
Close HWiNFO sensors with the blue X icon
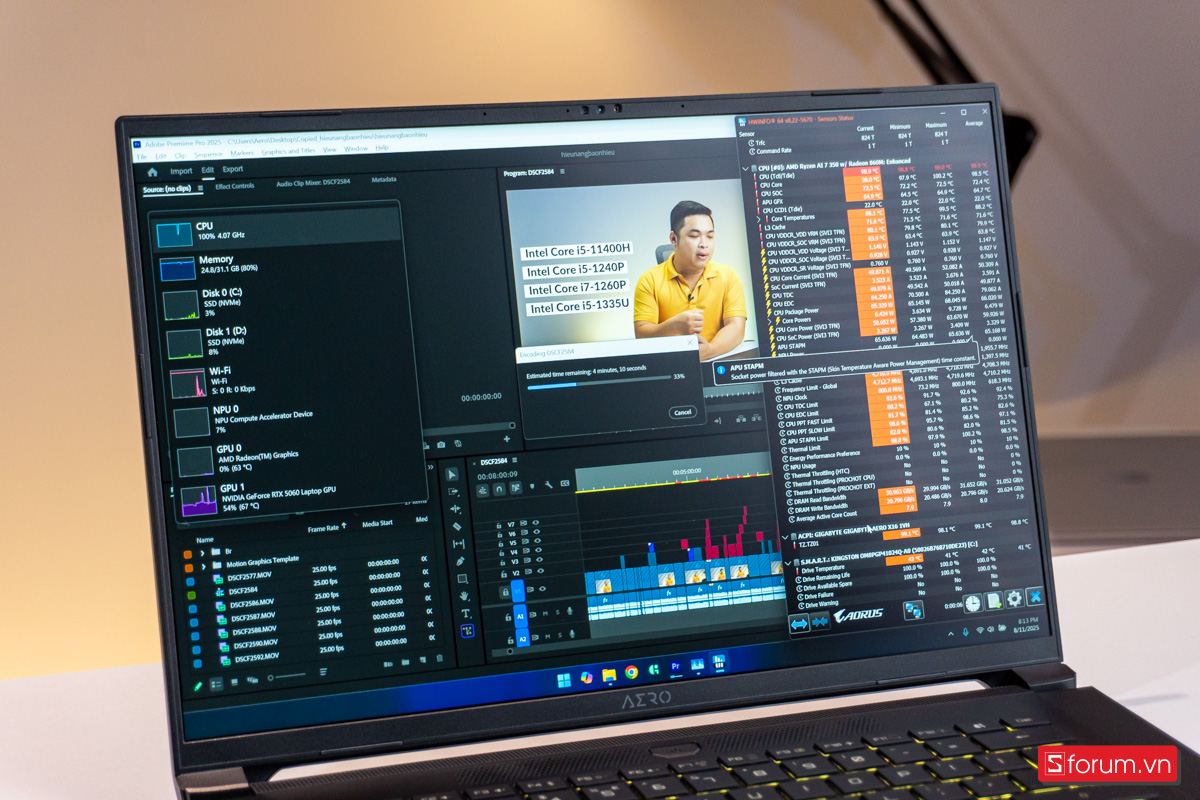pyautogui.click(x=1035, y=596)
